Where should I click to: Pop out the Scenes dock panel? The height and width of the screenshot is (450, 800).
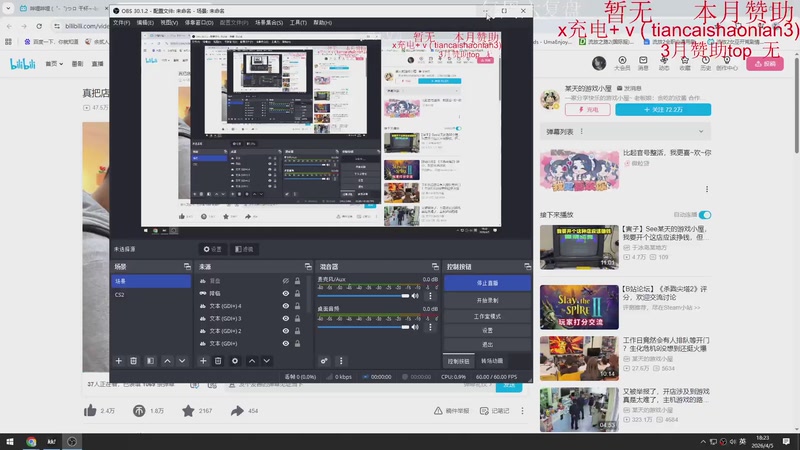tap(187, 266)
